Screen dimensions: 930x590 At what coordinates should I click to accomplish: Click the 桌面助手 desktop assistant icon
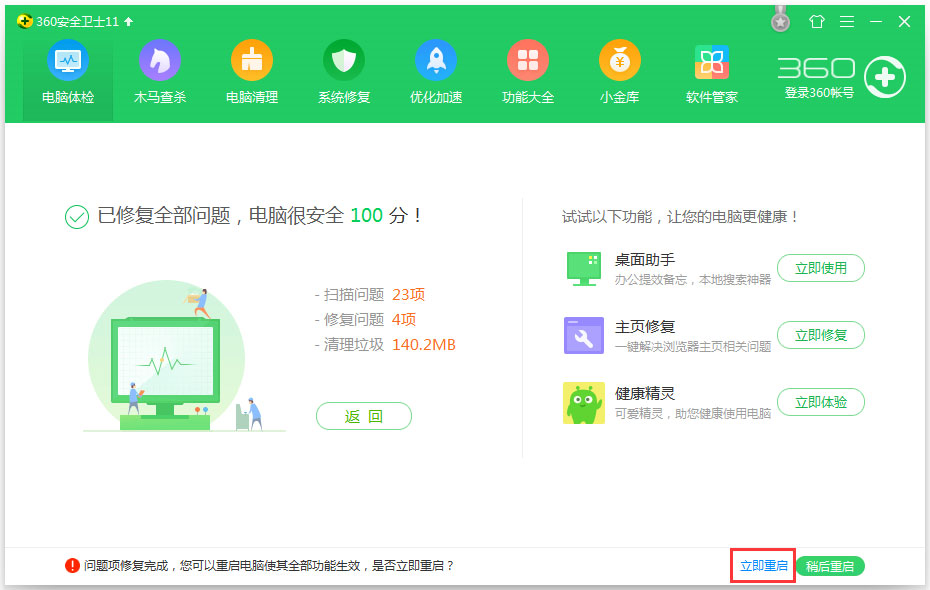tap(583, 267)
